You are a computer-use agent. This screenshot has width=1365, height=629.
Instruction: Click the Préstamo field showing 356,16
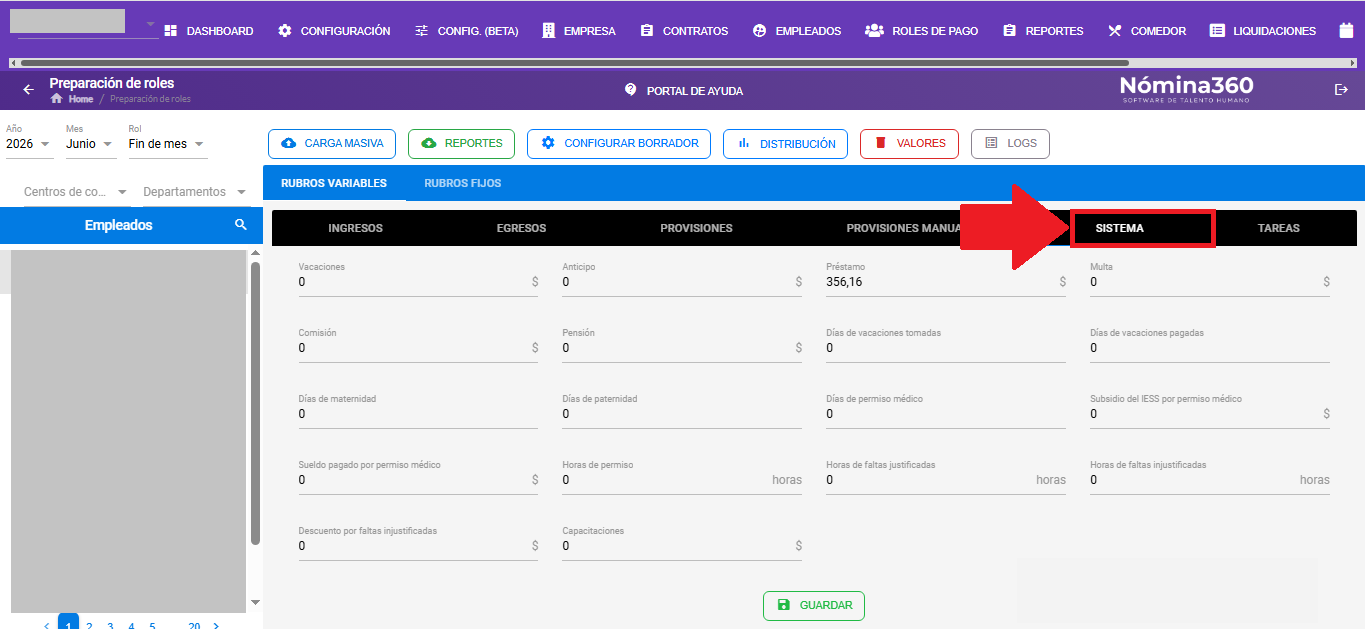pyautogui.click(x=946, y=283)
